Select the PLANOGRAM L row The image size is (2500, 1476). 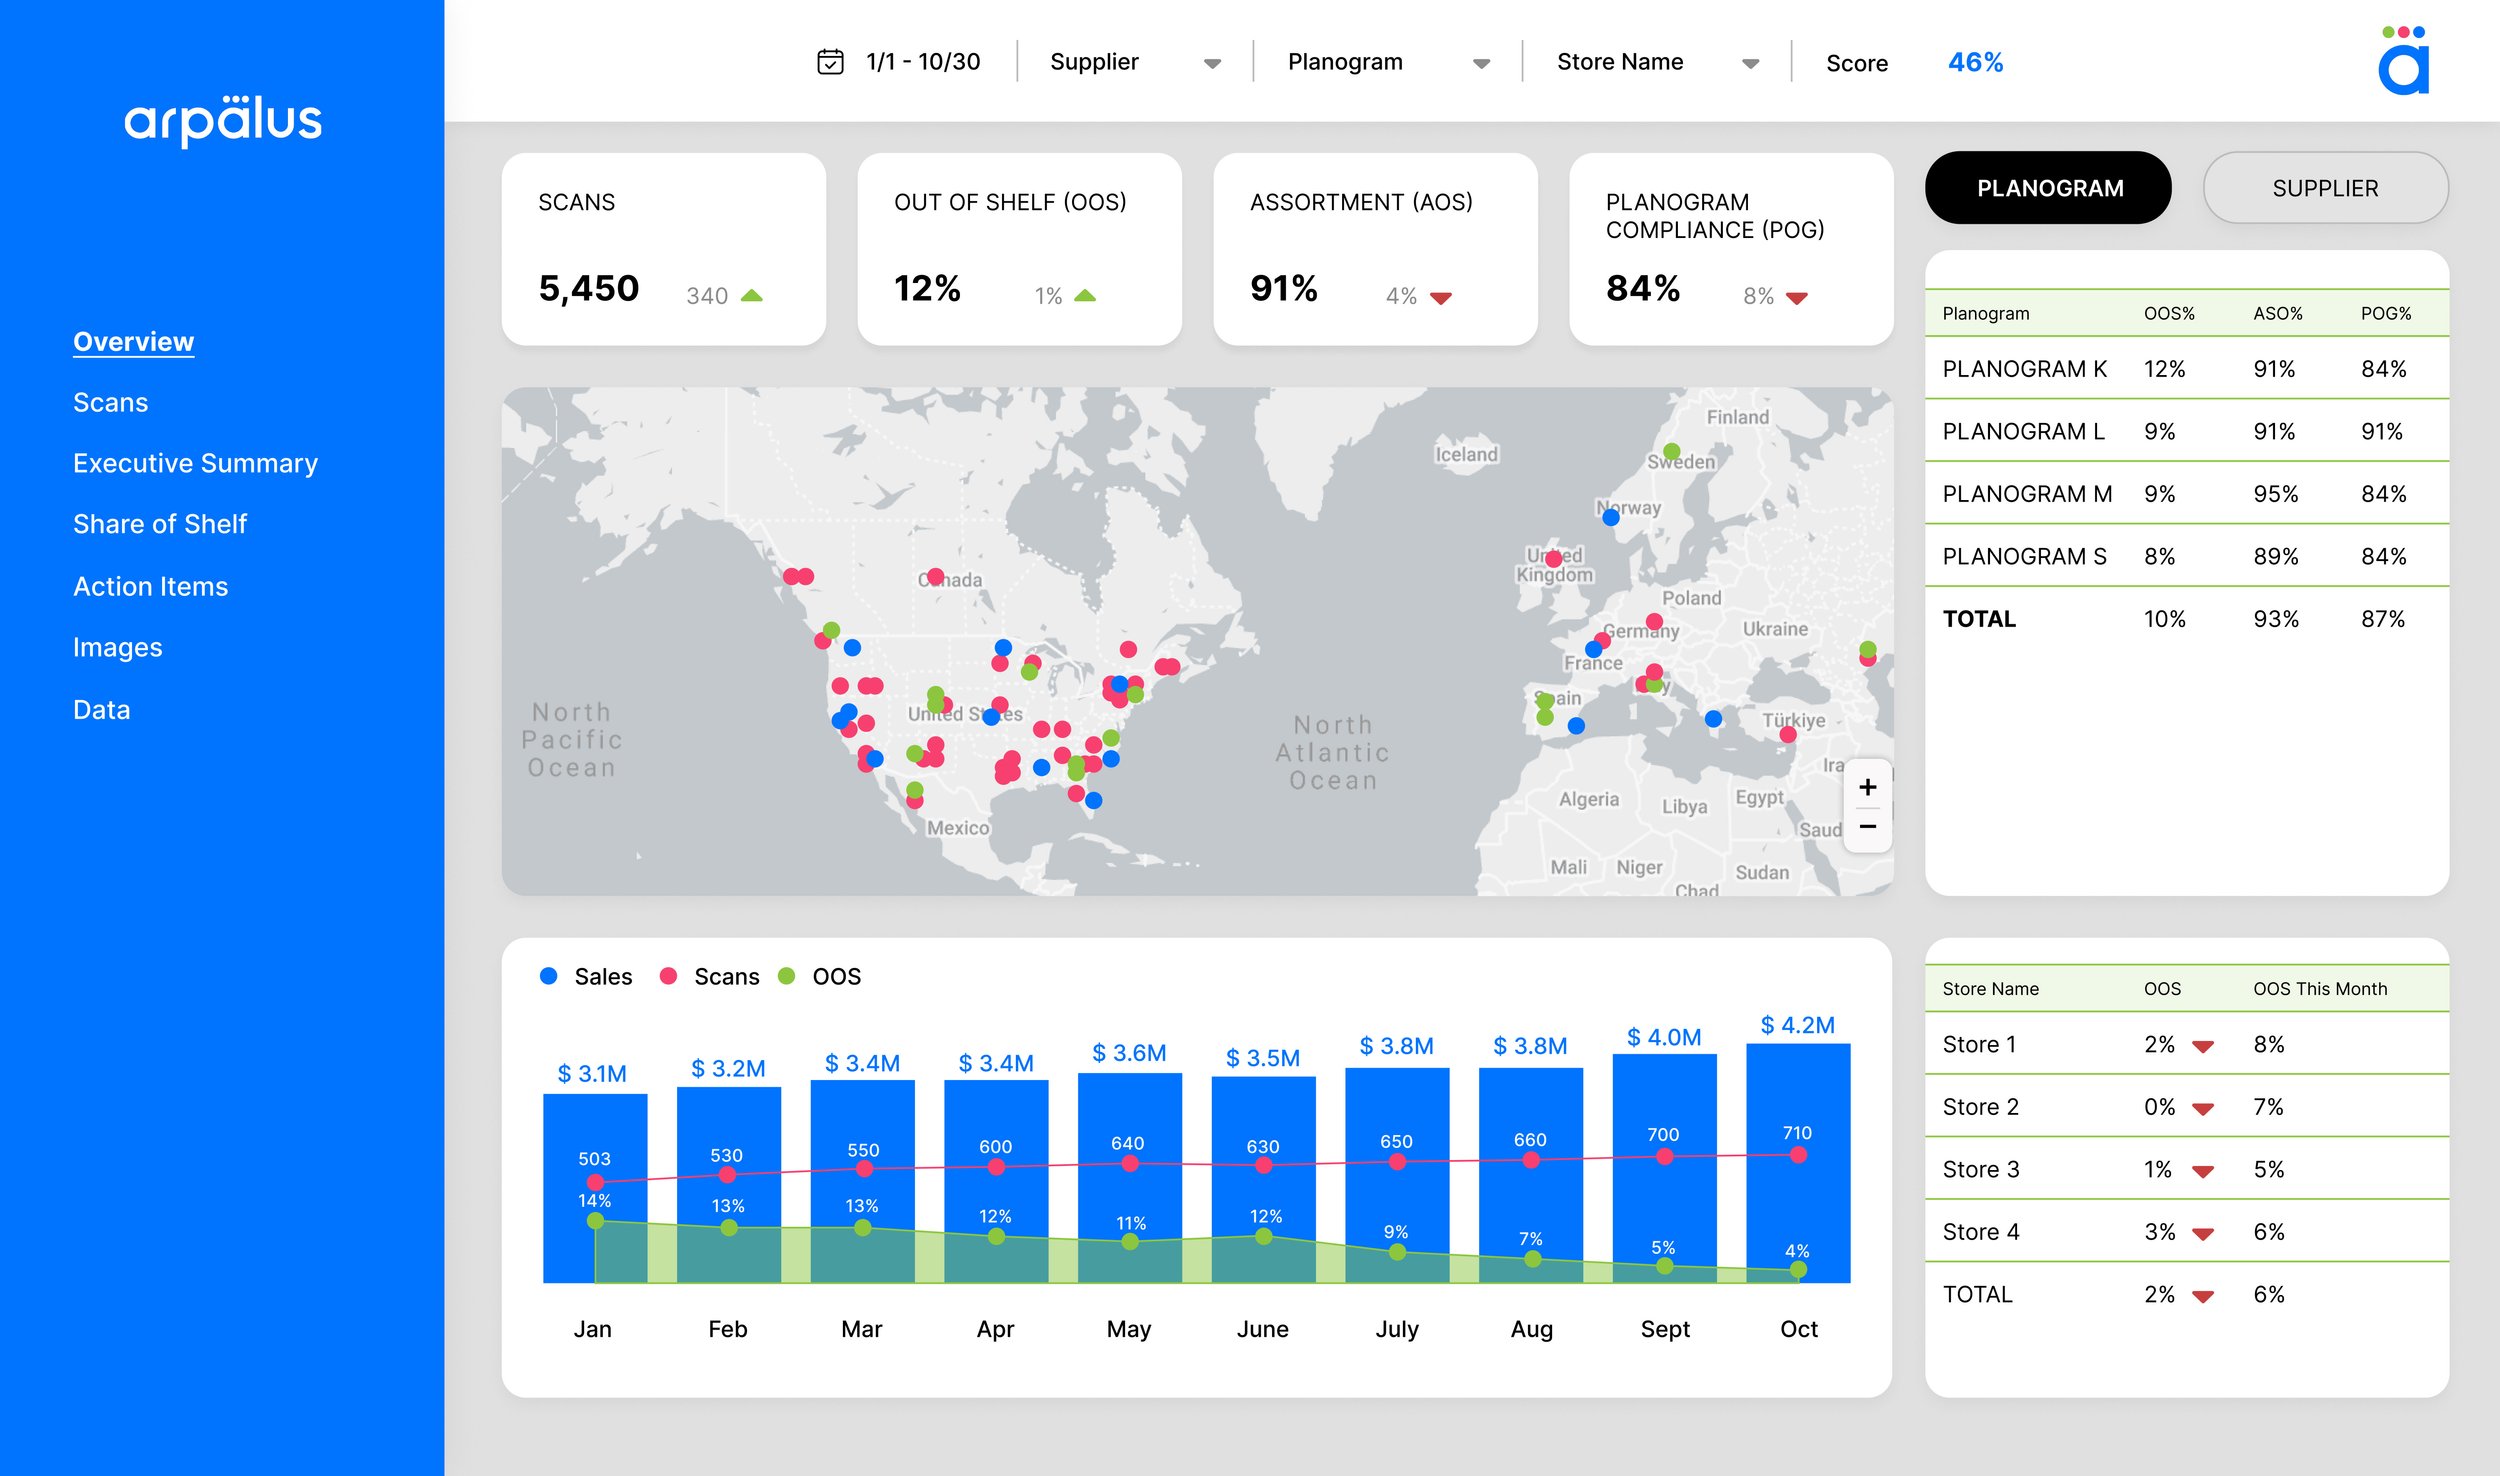[2187, 431]
